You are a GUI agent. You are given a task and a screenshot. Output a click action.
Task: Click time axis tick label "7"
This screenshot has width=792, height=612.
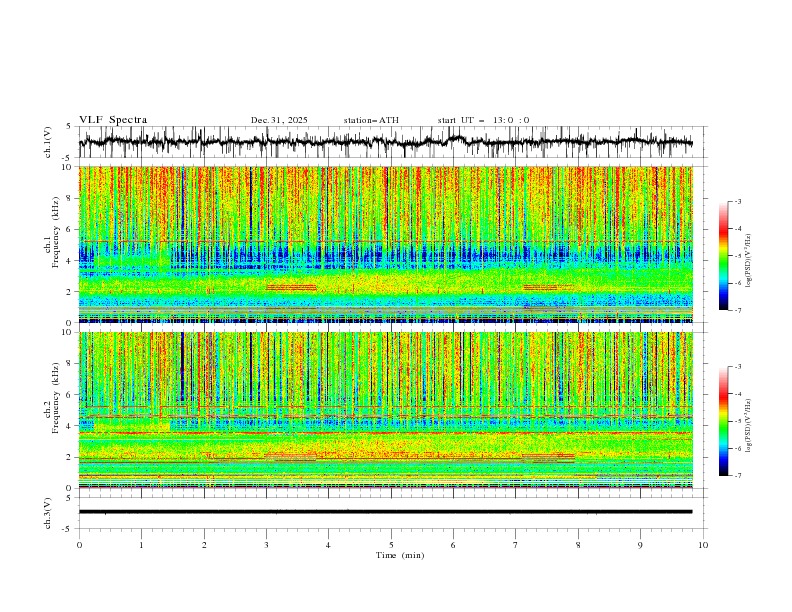coord(515,545)
